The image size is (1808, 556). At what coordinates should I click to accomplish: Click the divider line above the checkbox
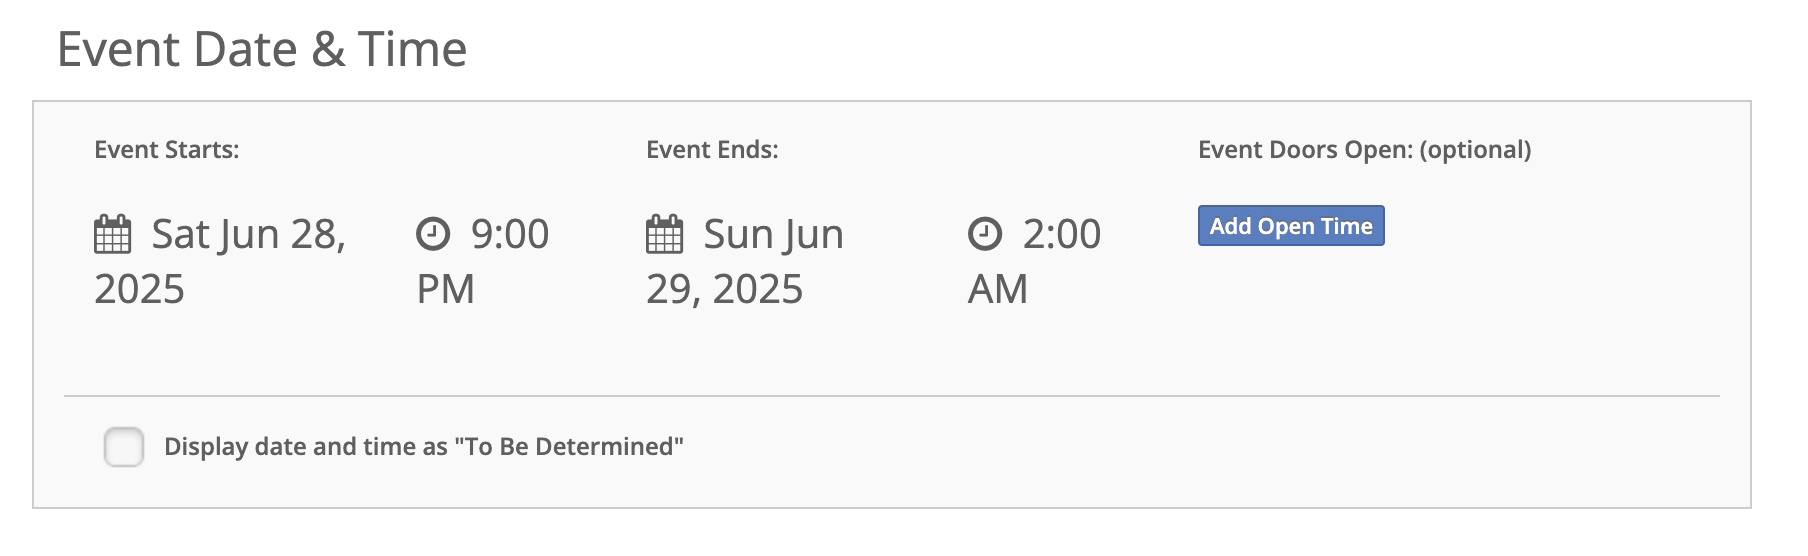(892, 396)
